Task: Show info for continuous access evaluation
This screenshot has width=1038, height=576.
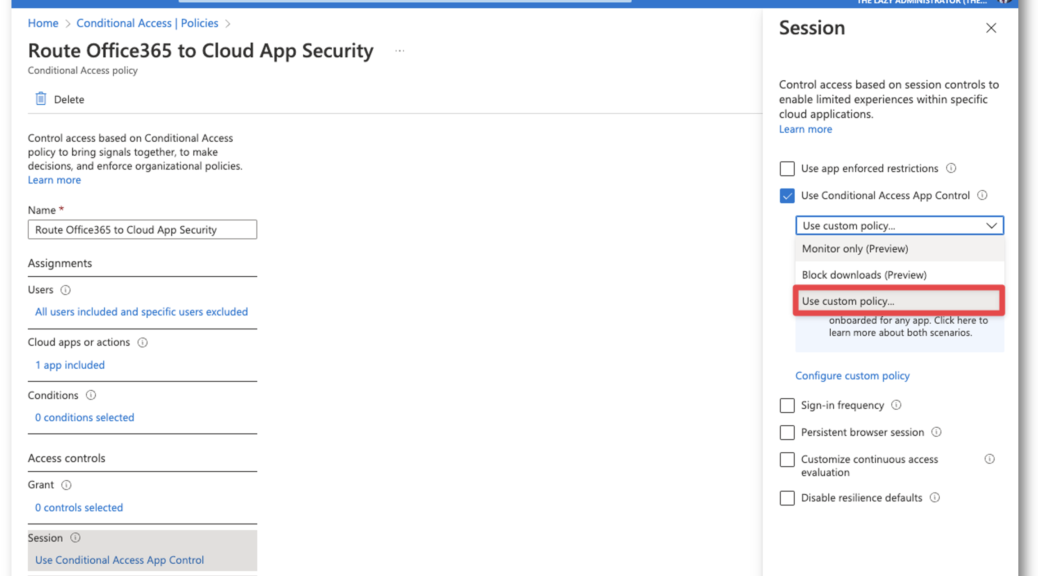Action: pos(990,459)
